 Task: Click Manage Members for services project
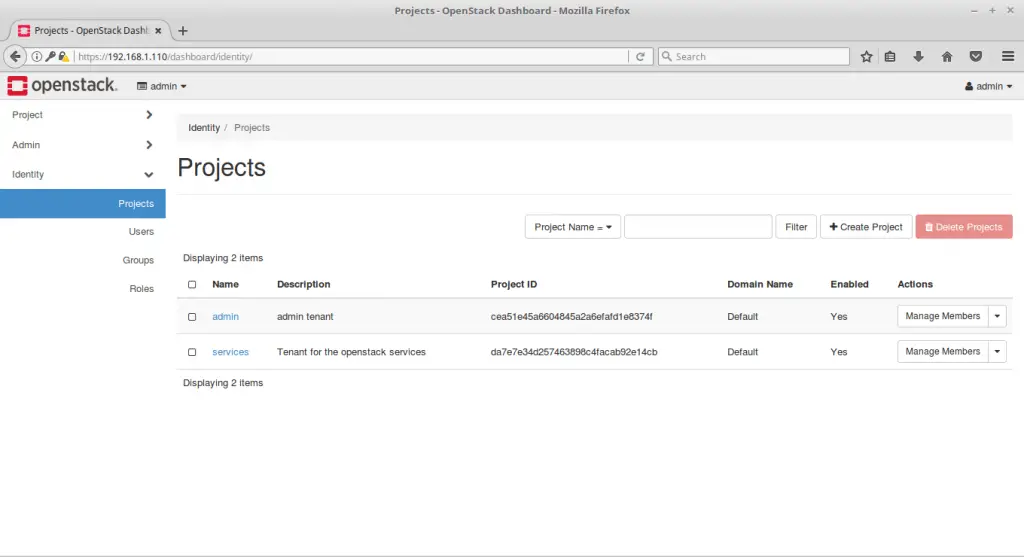tap(942, 351)
